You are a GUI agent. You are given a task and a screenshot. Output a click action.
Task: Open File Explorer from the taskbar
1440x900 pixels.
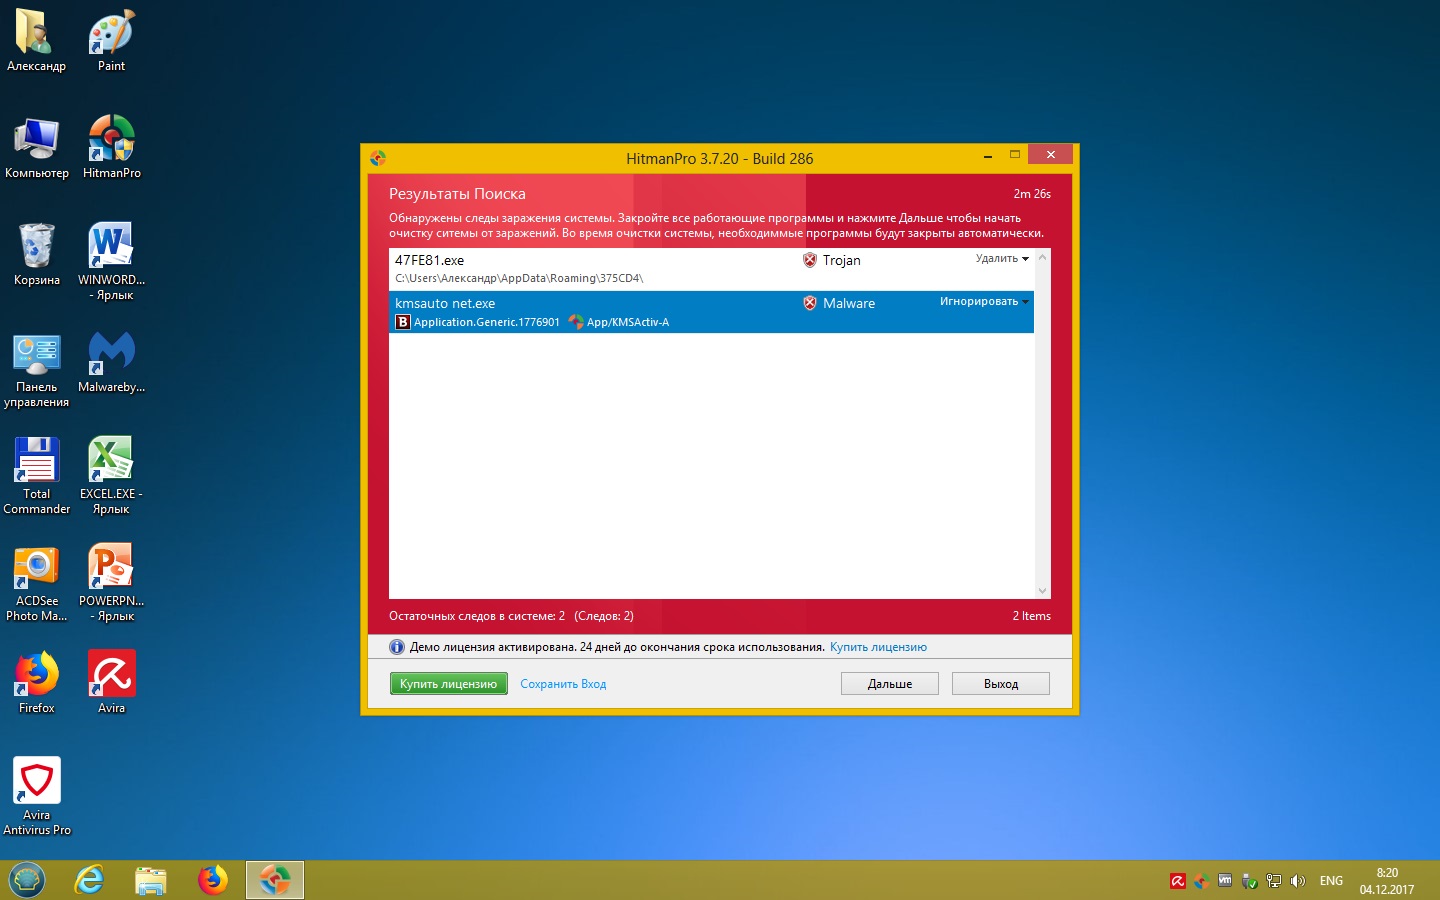[x=151, y=880]
